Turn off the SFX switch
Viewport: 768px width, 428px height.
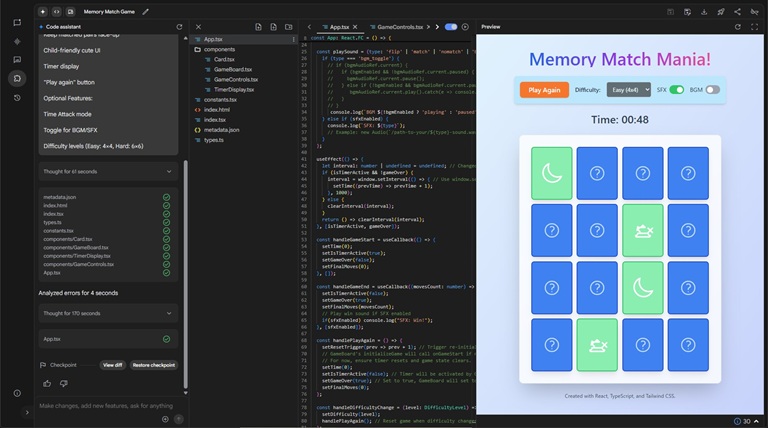tap(676, 90)
